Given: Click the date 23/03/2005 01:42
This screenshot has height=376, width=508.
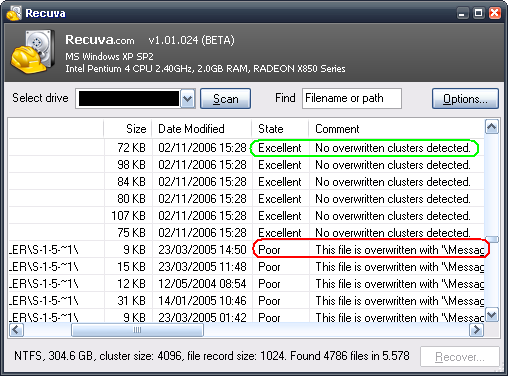Looking at the screenshot, I should pyautogui.click(x=202, y=317).
